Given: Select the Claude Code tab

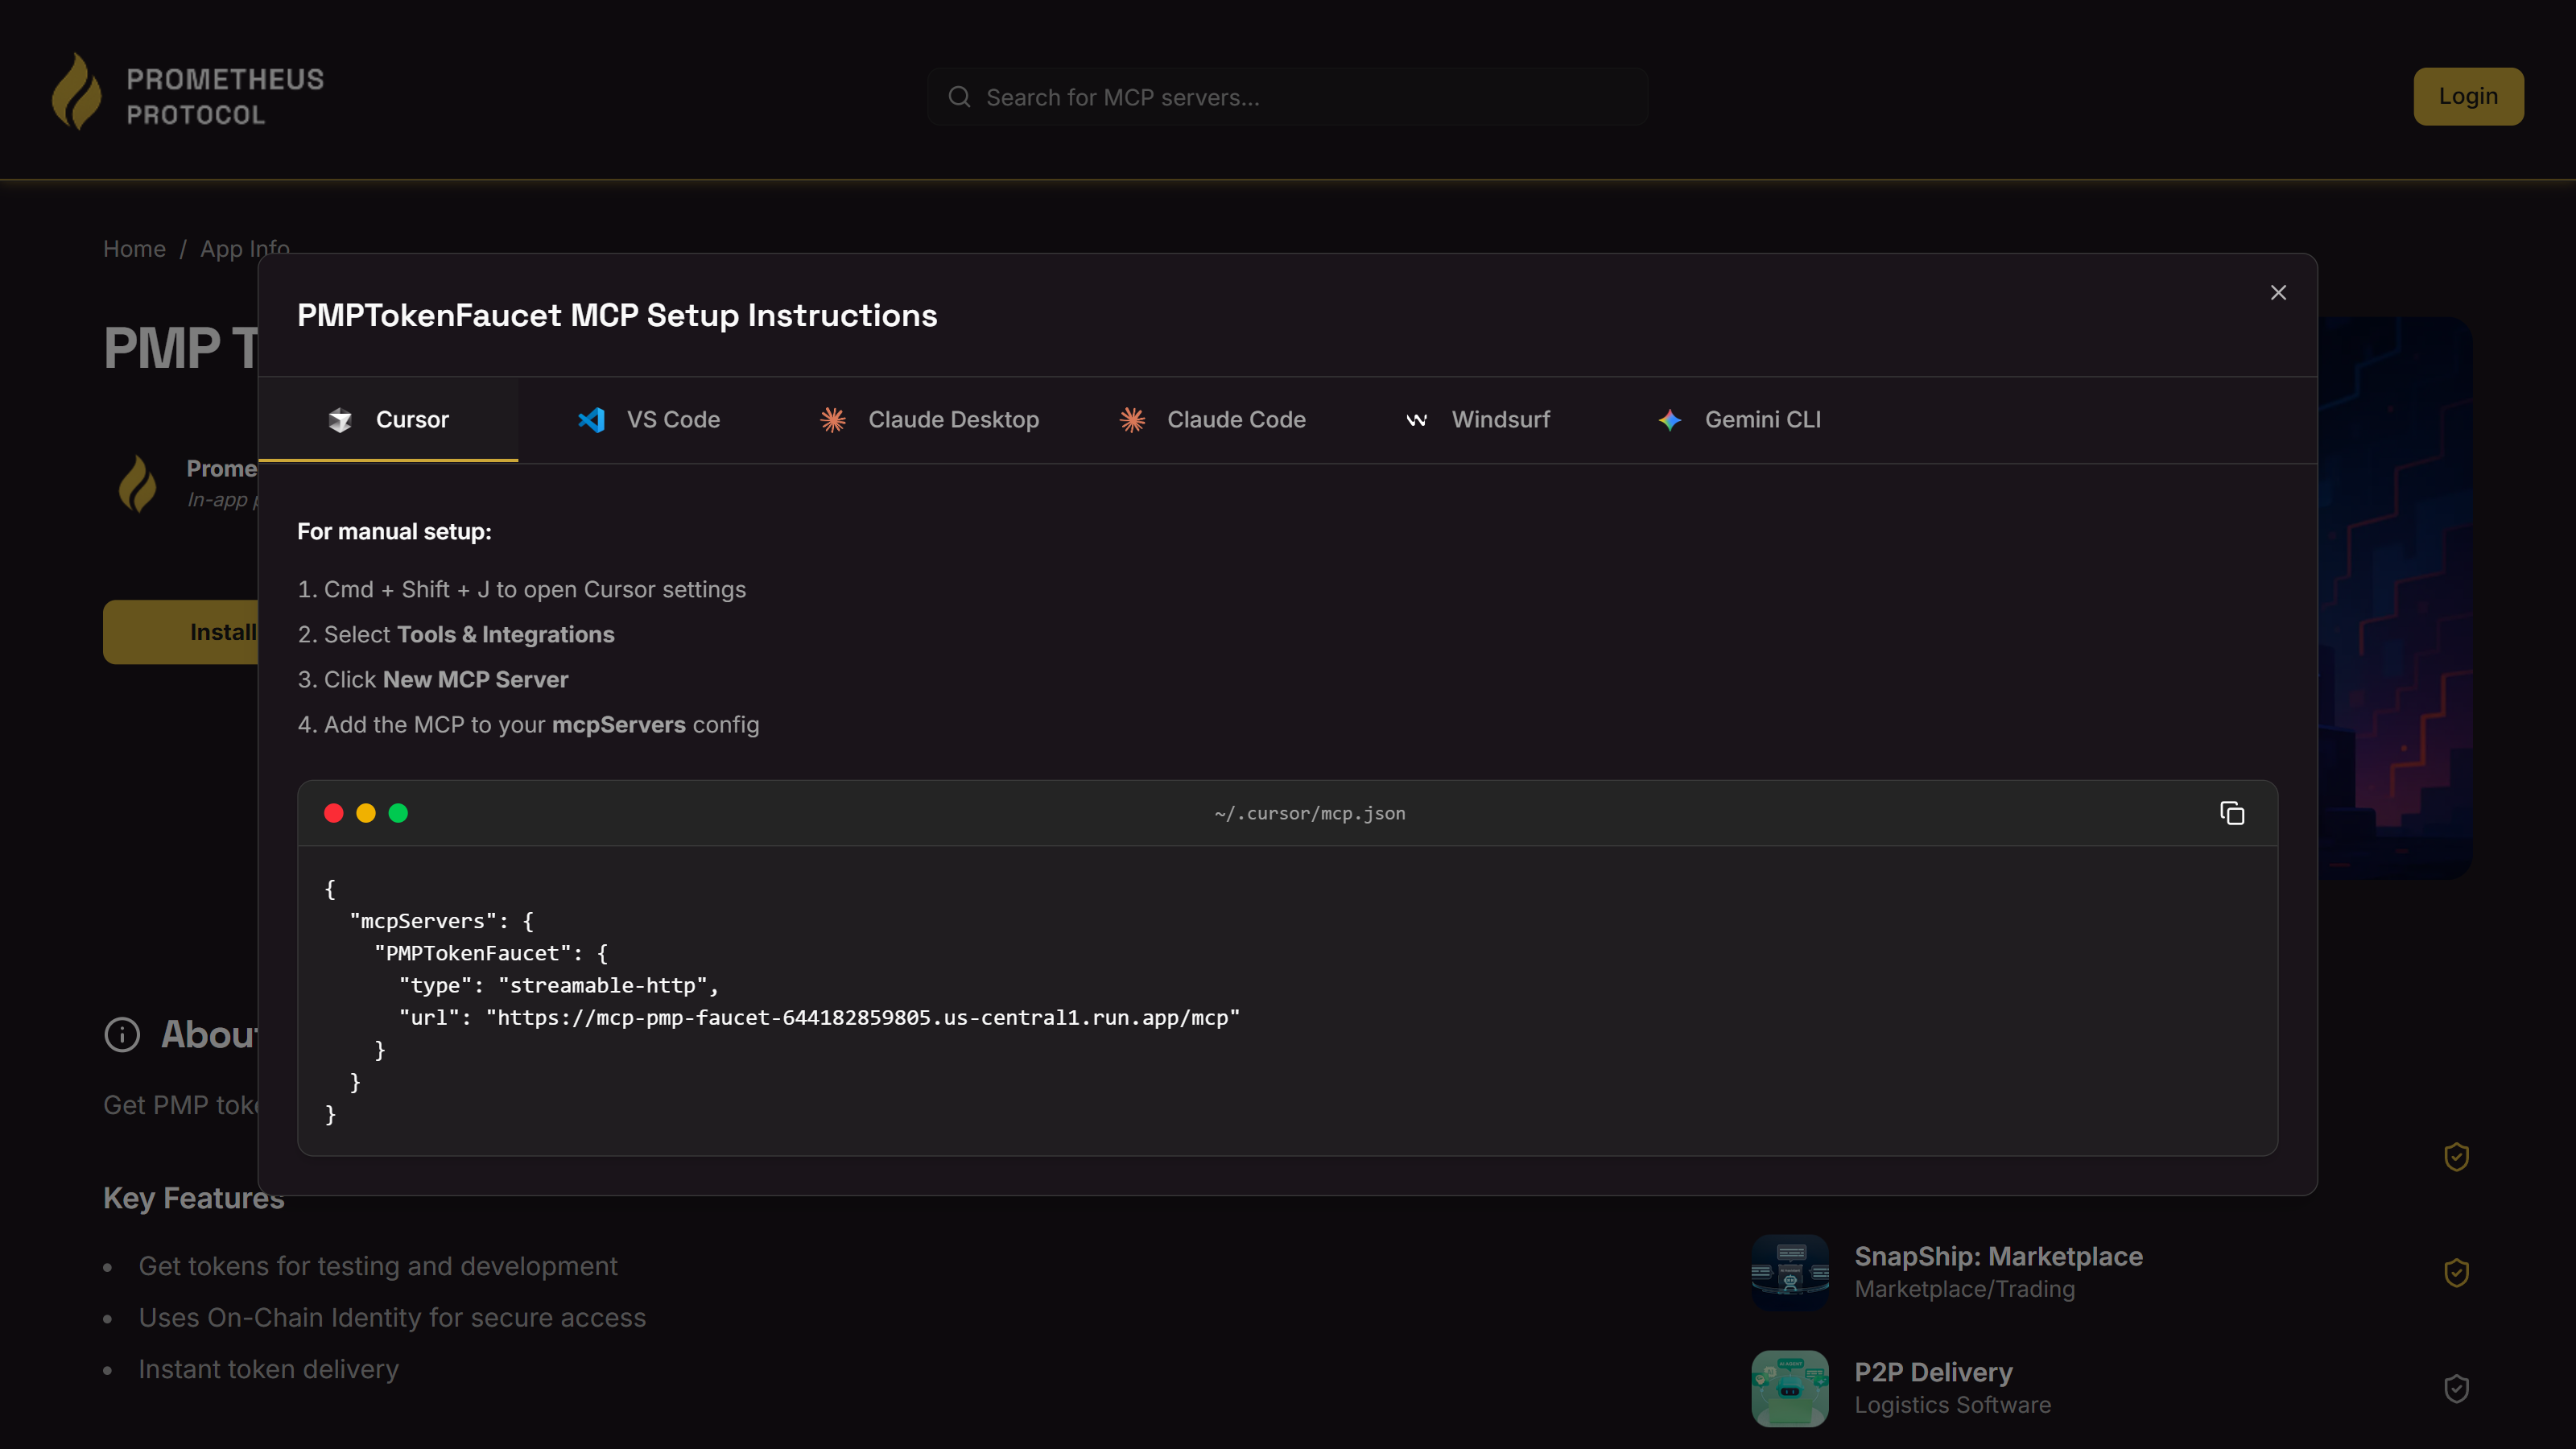Looking at the screenshot, I should click(1212, 420).
